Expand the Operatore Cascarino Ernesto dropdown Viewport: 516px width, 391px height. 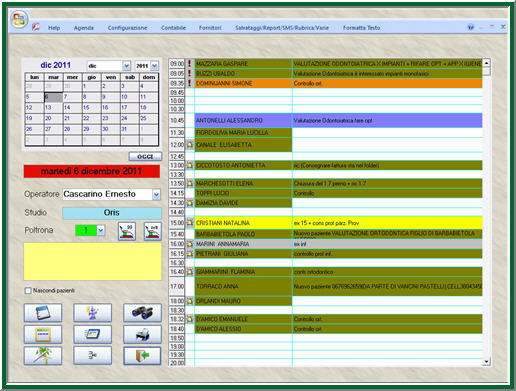point(156,194)
